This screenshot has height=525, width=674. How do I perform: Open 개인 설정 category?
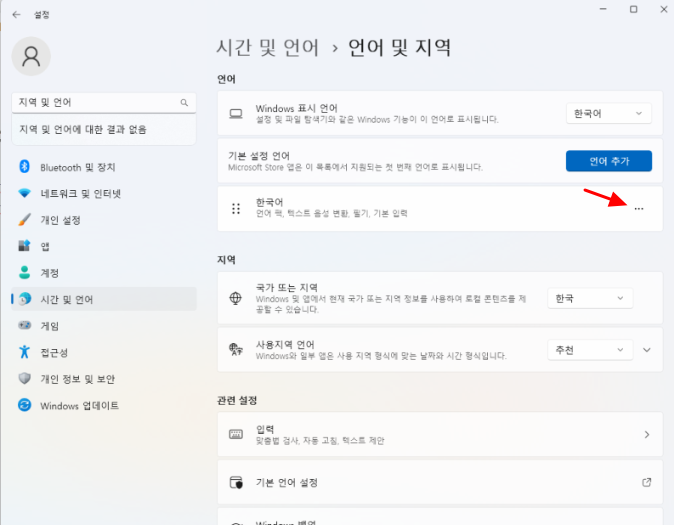(x=104, y=220)
